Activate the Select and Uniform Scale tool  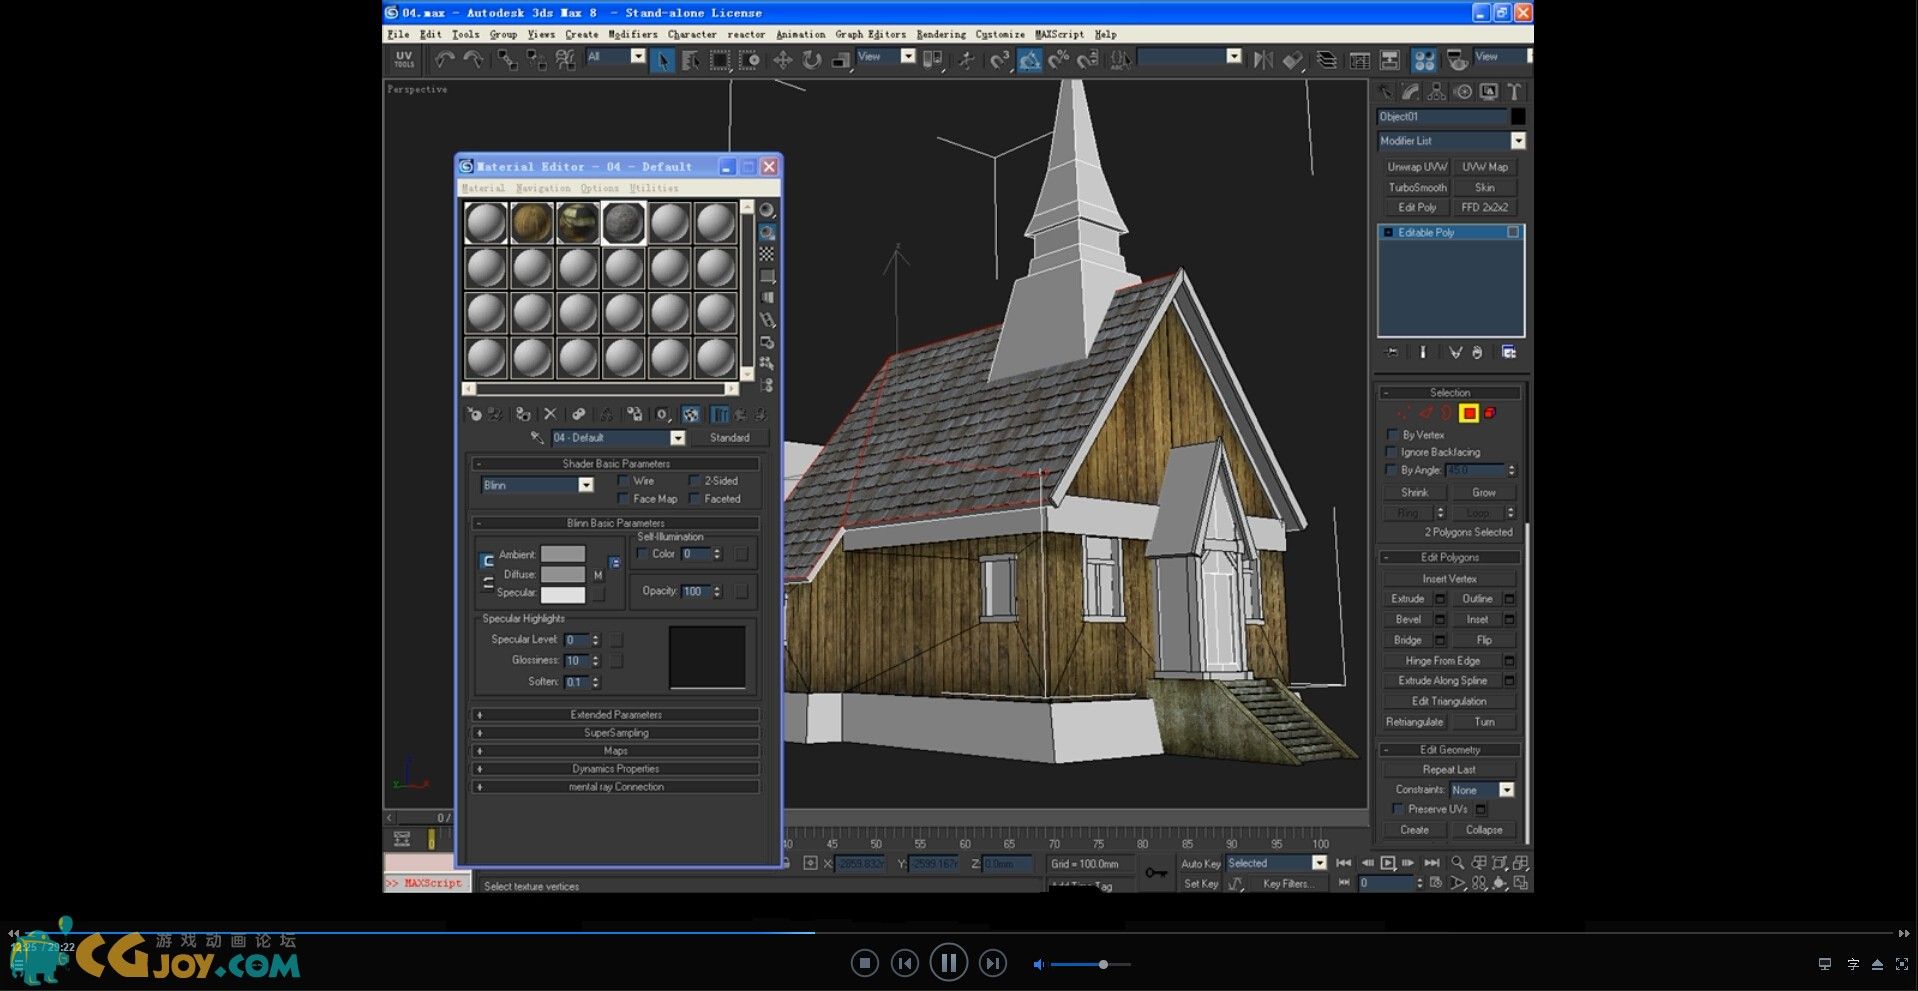tap(841, 60)
